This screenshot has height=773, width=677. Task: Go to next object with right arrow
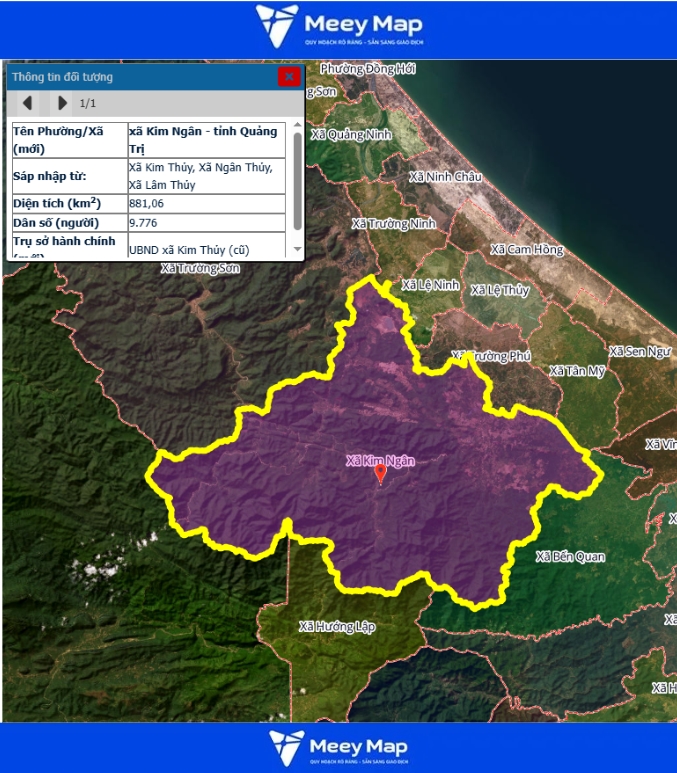click(x=62, y=103)
